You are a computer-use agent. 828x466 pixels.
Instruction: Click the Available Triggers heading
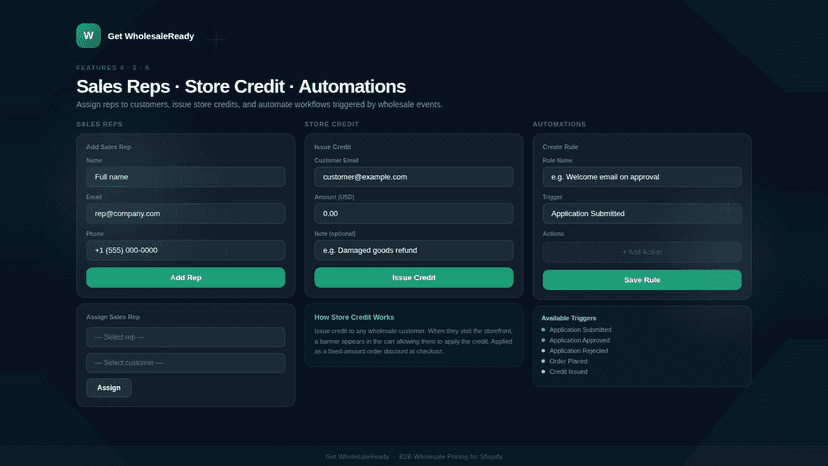569,318
